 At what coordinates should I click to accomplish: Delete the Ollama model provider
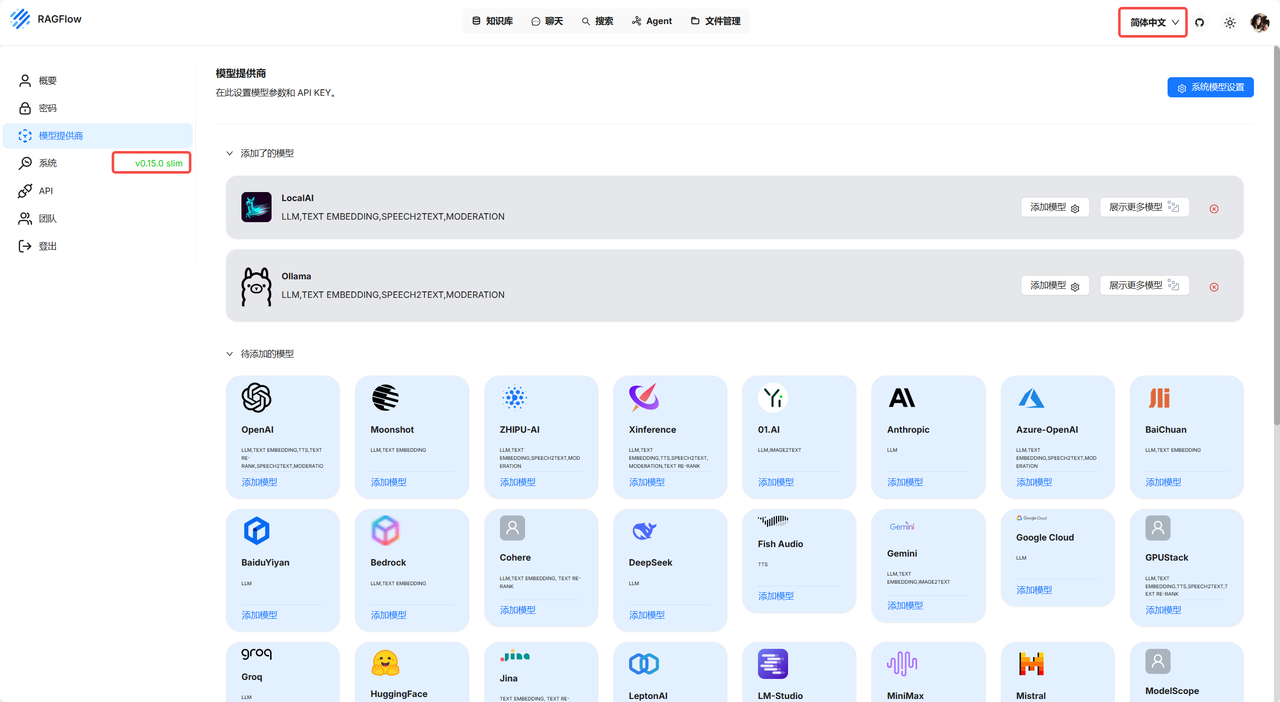[x=1214, y=287]
